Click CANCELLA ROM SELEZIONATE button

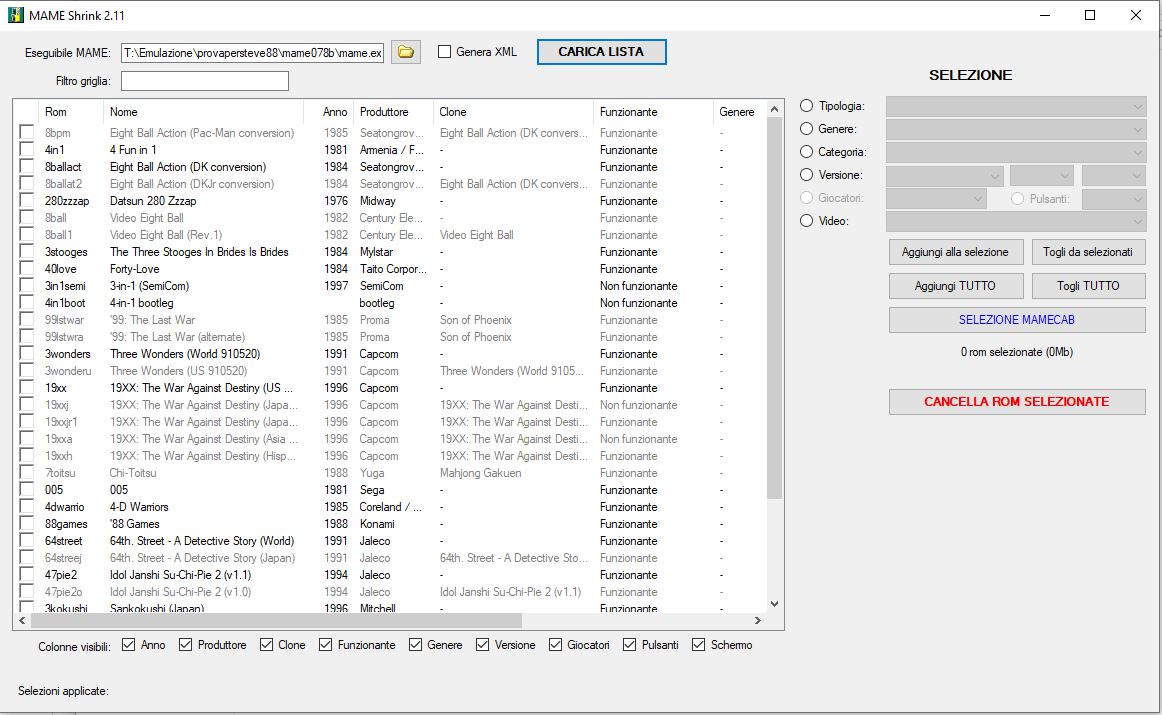pos(1017,402)
